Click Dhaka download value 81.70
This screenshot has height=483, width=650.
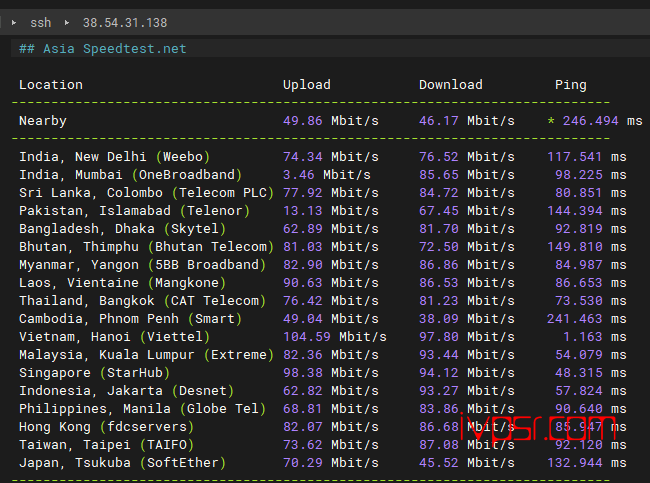pos(439,229)
